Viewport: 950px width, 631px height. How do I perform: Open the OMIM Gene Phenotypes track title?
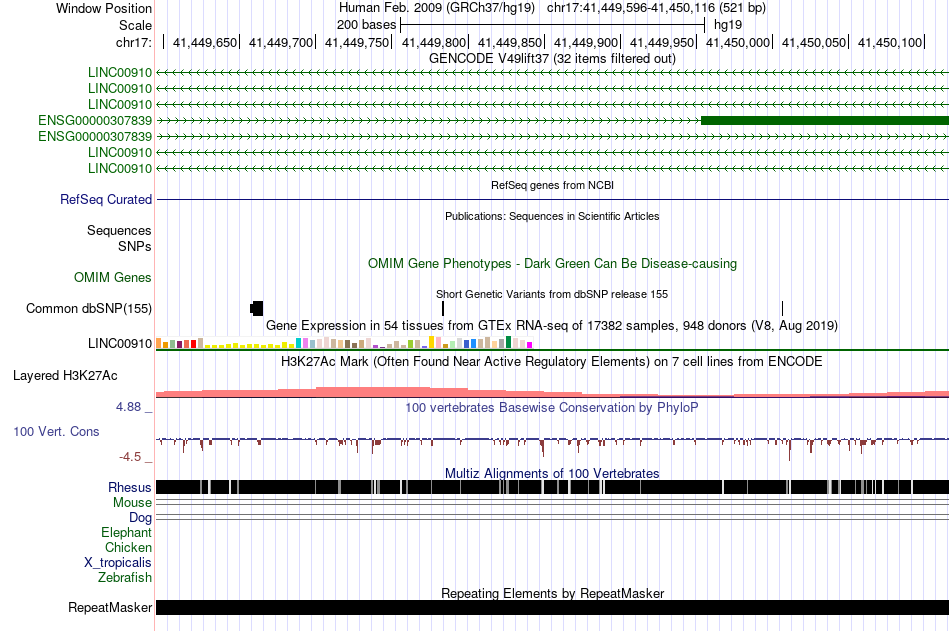coord(552,264)
